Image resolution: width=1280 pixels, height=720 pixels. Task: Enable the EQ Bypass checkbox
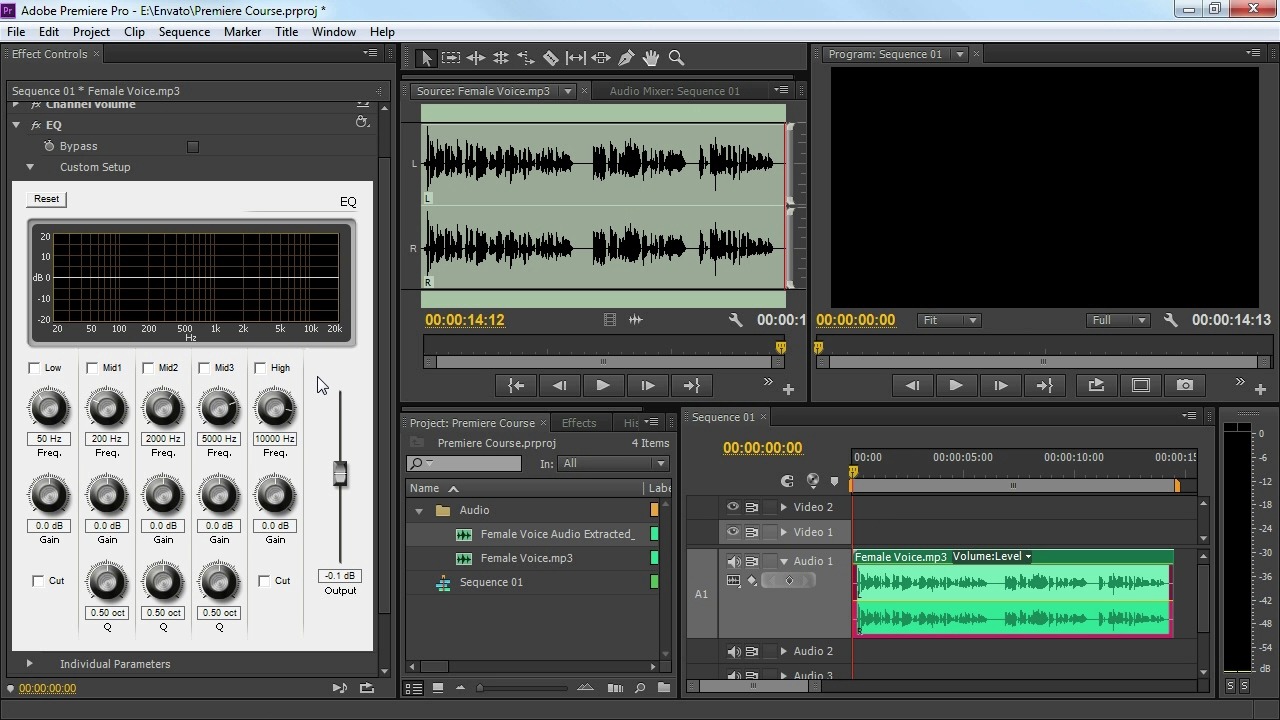tap(193, 147)
